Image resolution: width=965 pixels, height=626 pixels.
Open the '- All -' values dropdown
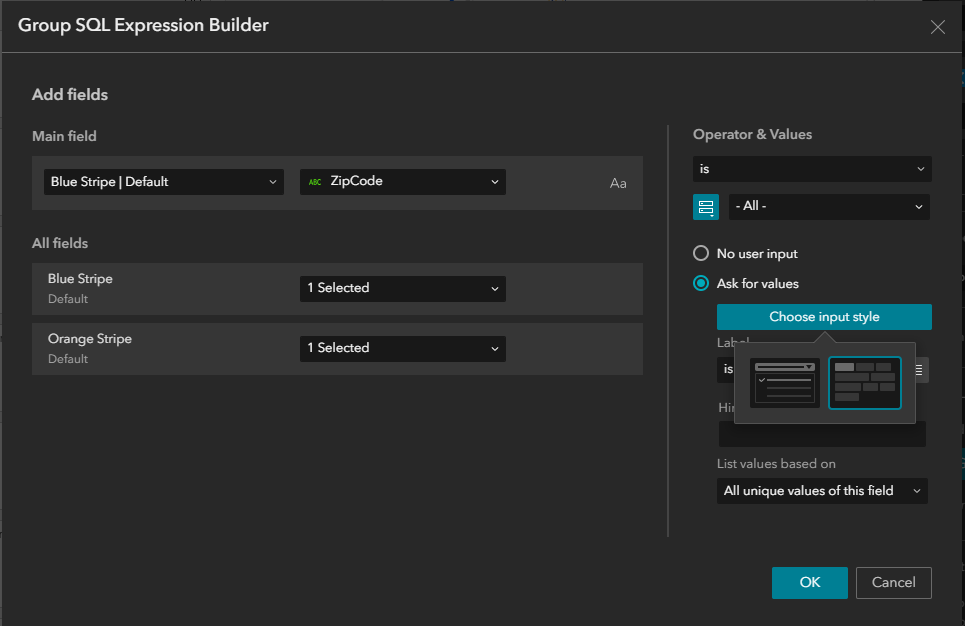[x=829, y=207]
